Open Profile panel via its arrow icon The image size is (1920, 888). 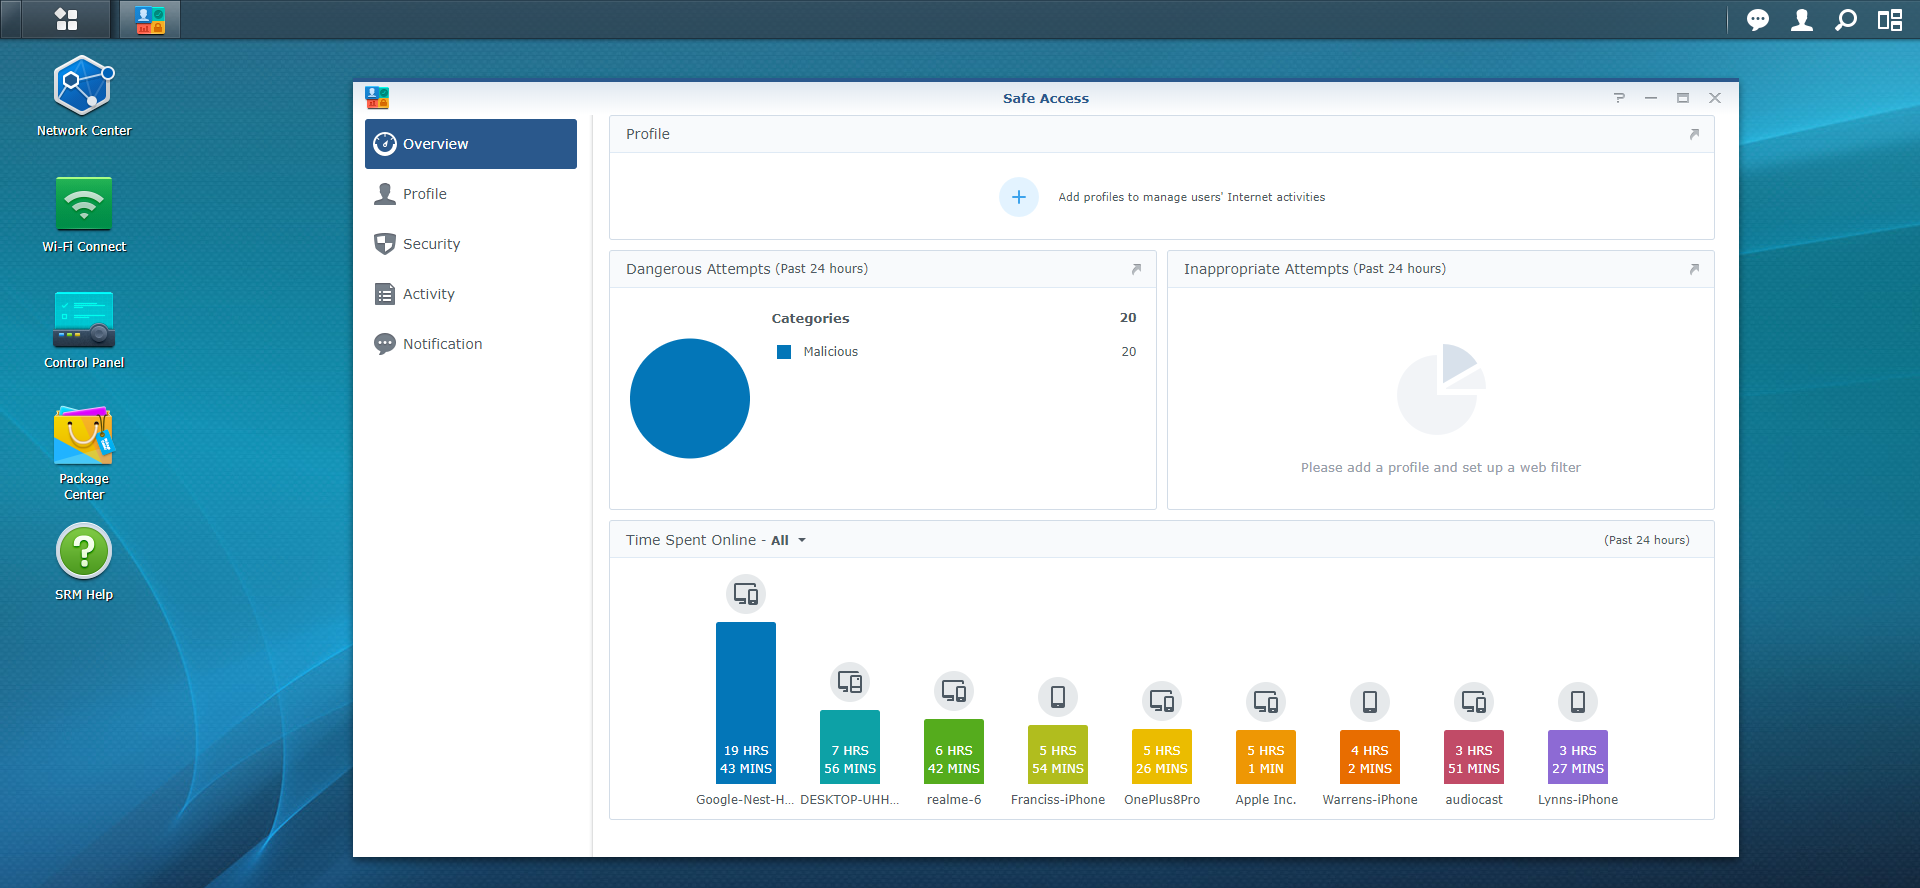click(1694, 134)
